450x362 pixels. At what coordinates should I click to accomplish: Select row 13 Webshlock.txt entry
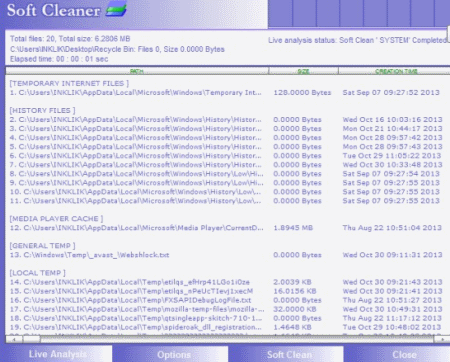click(89, 255)
